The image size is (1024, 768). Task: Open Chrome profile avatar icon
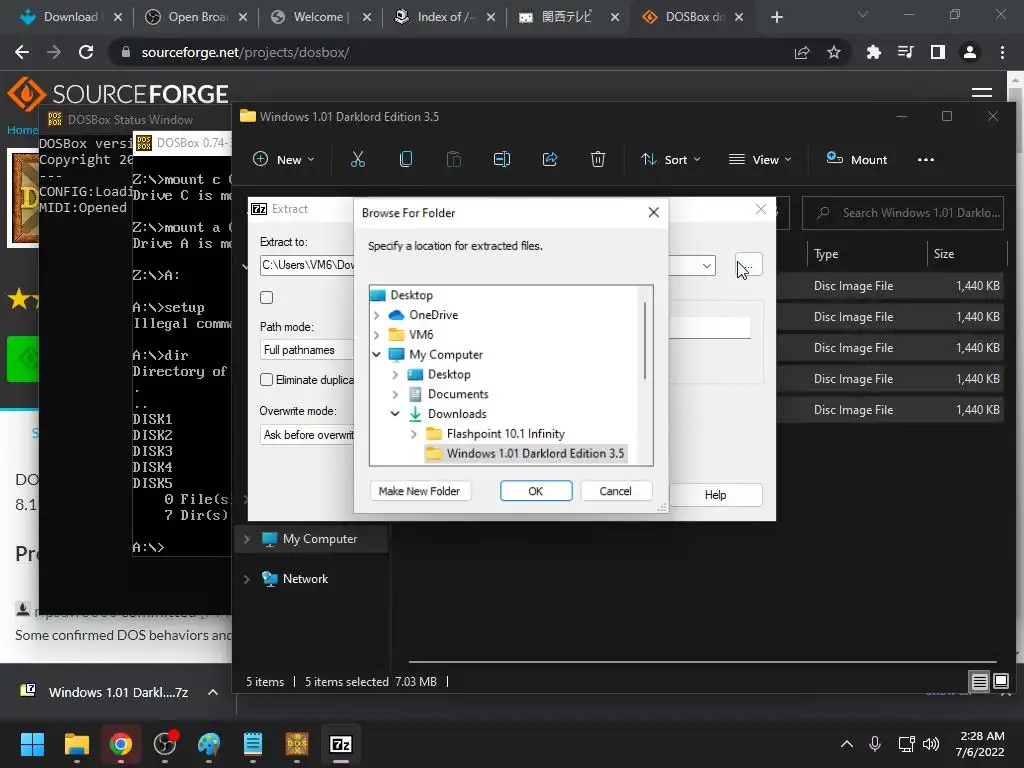[x=970, y=52]
